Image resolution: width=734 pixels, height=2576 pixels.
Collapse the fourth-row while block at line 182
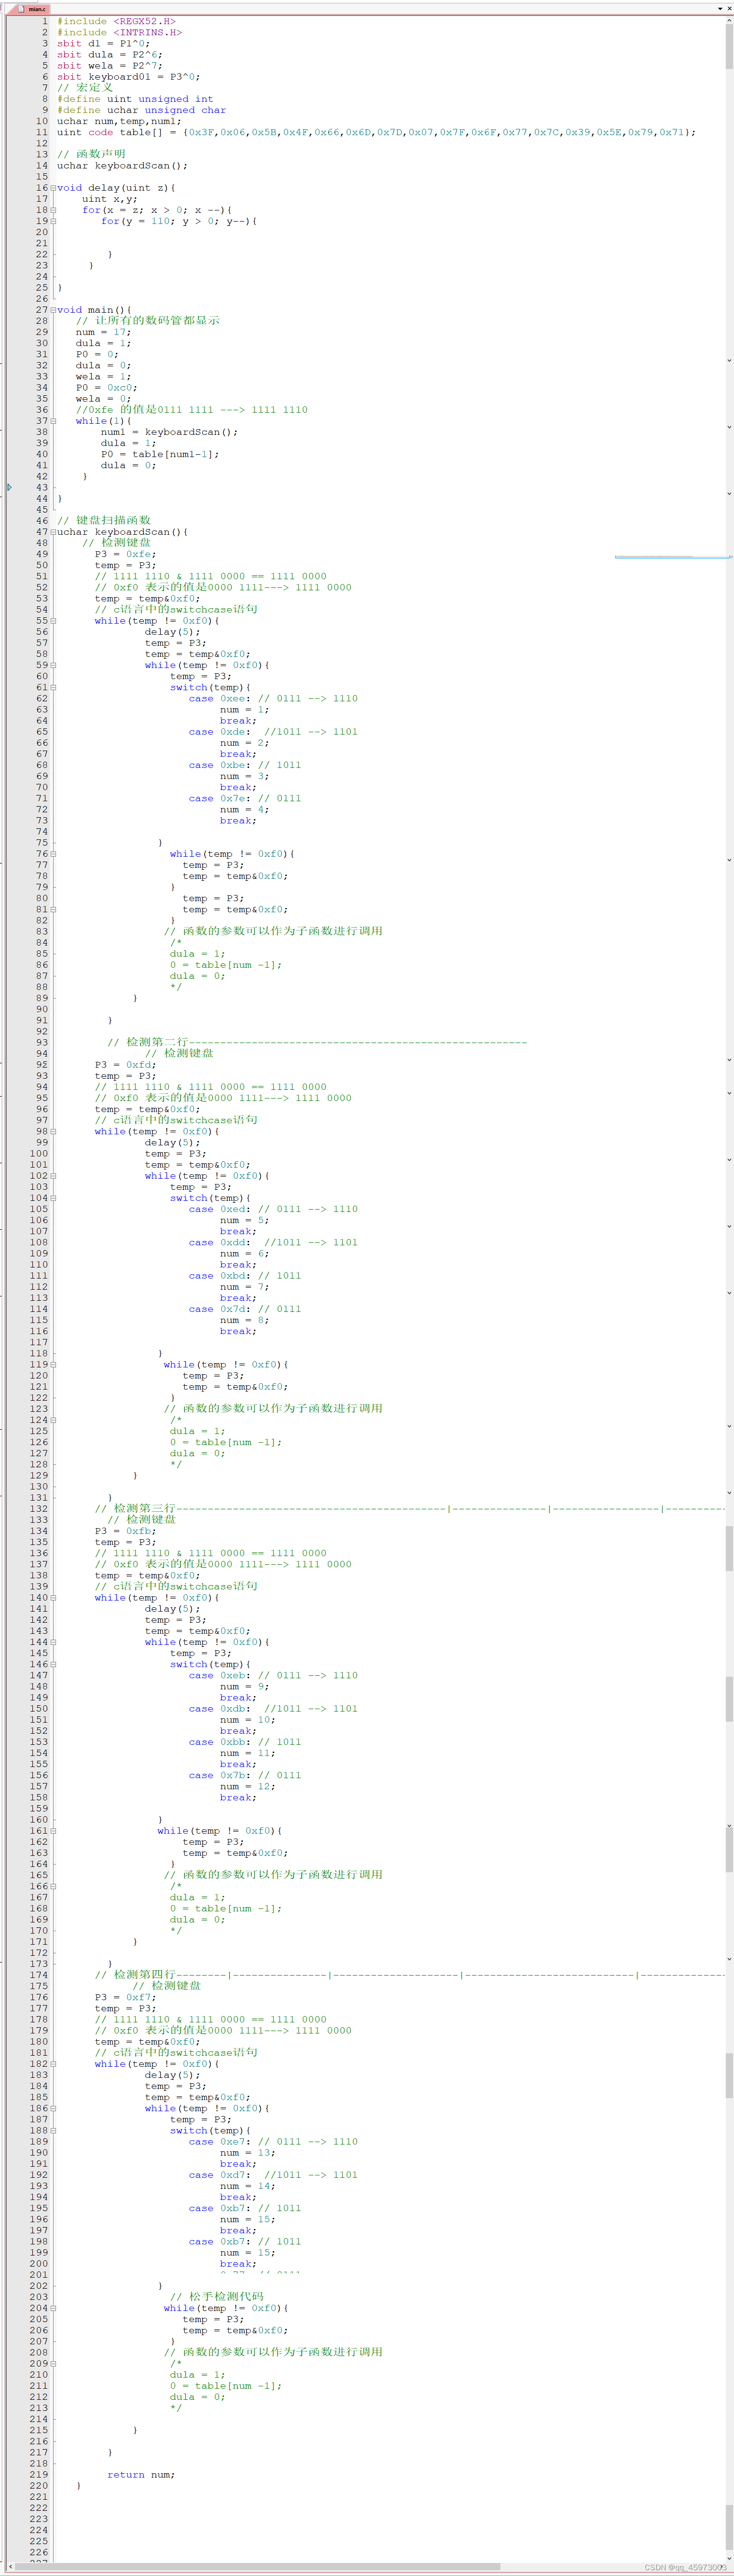[53, 2063]
